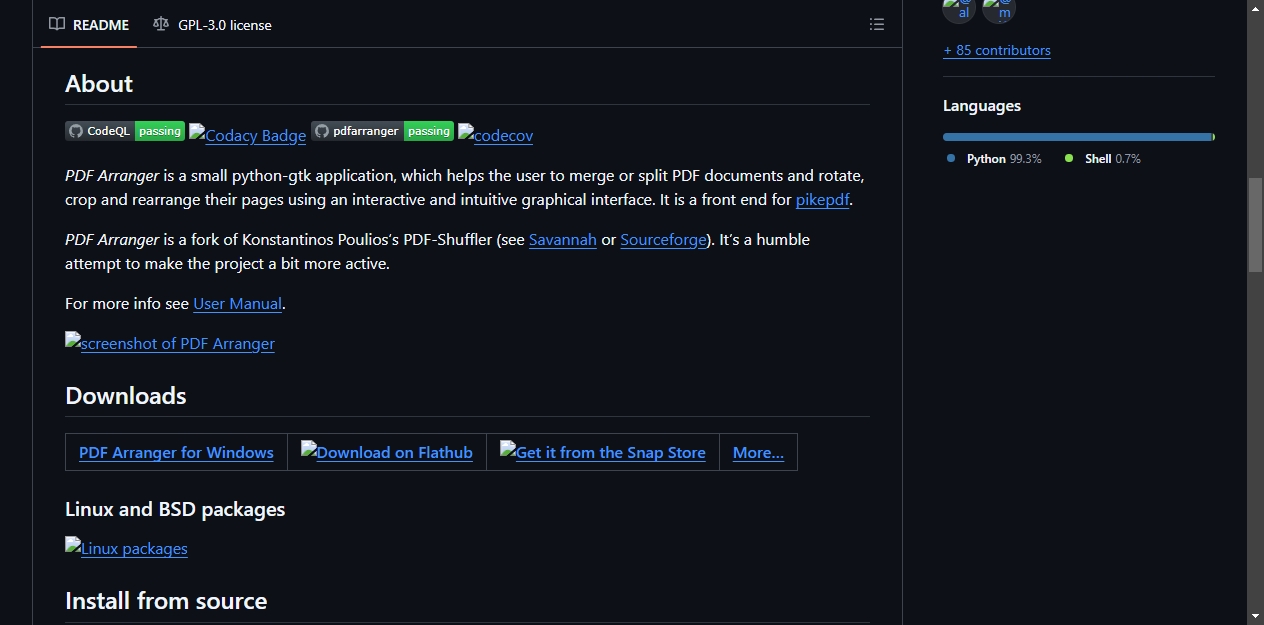Click the second contributor avatar
1264x625 pixels.
point(999,10)
